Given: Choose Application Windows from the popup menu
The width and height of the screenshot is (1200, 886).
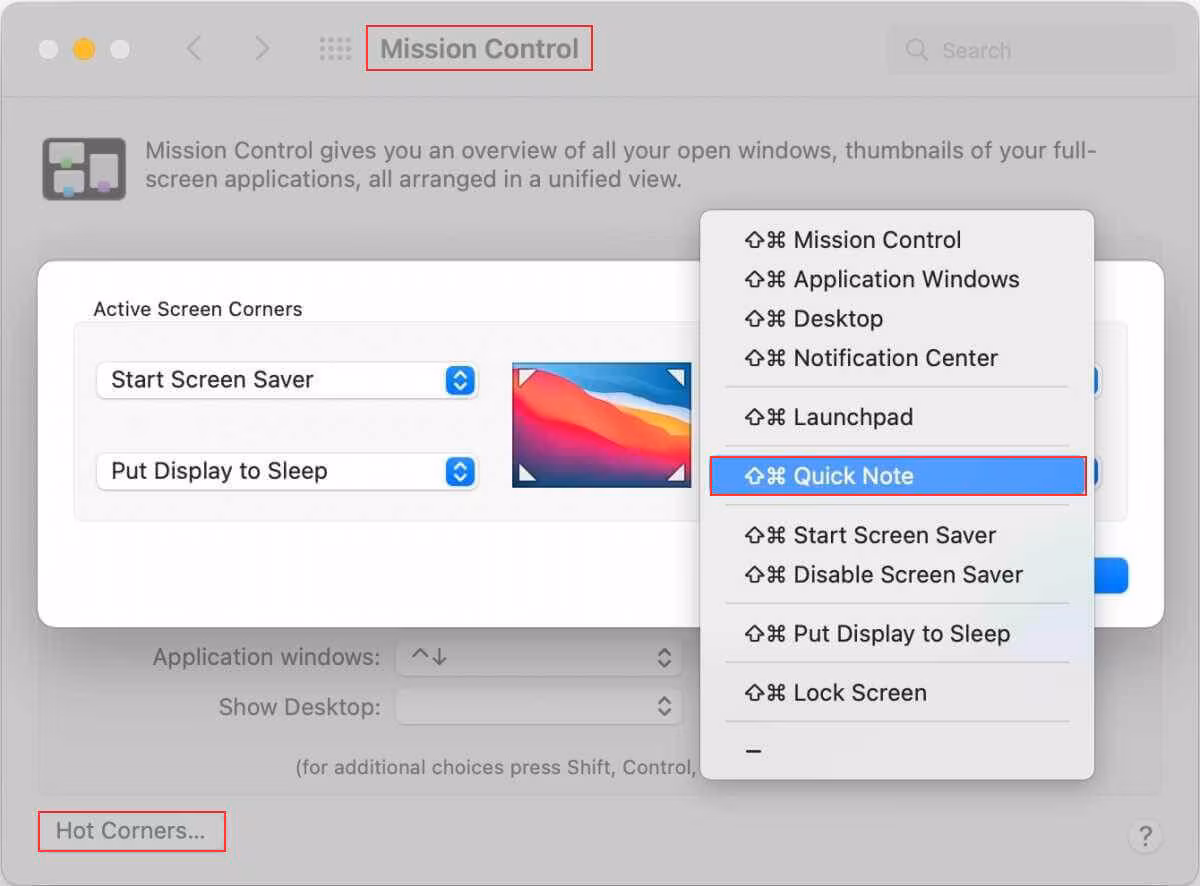Looking at the screenshot, I should point(897,279).
